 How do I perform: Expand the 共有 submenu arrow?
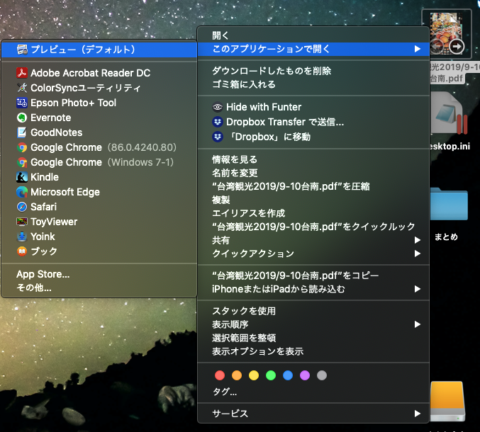(417, 240)
